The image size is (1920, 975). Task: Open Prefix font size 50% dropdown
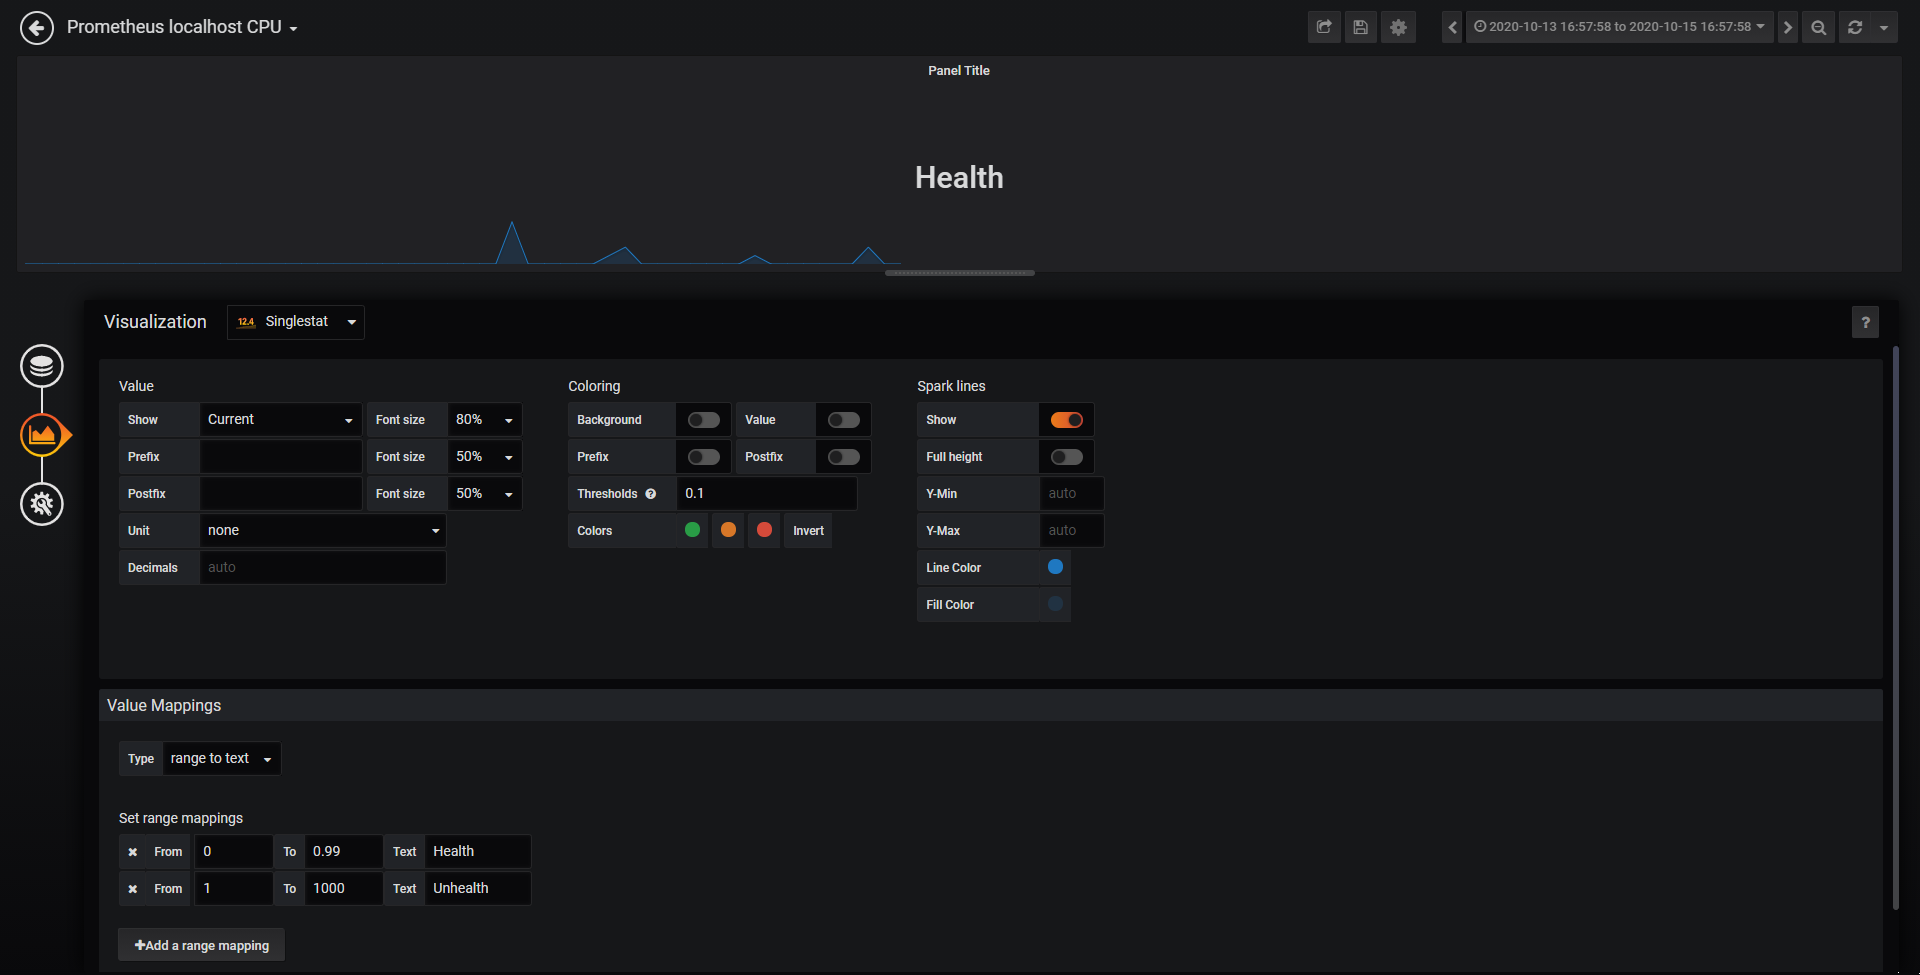pyautogui.click(x=485, y=457)
